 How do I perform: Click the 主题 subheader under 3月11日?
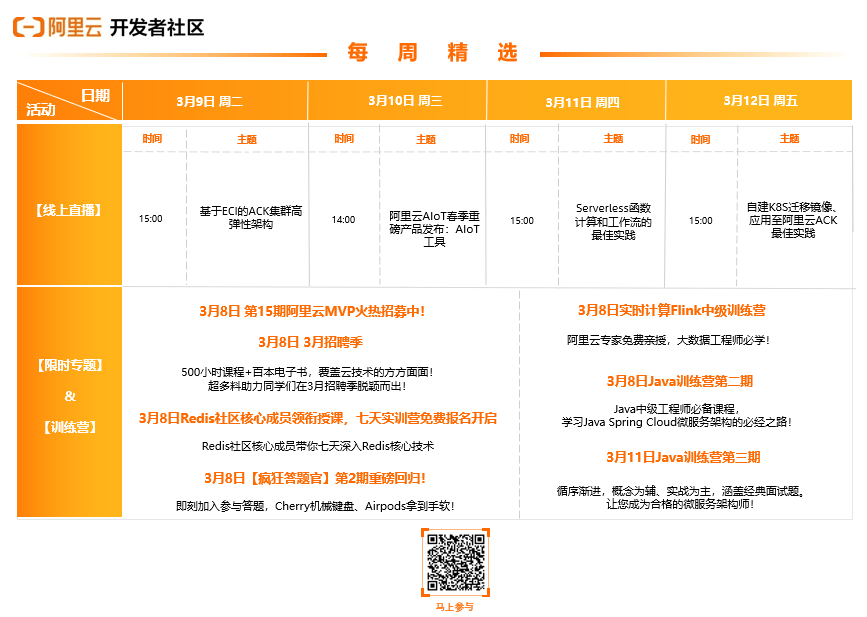[614, 138]
